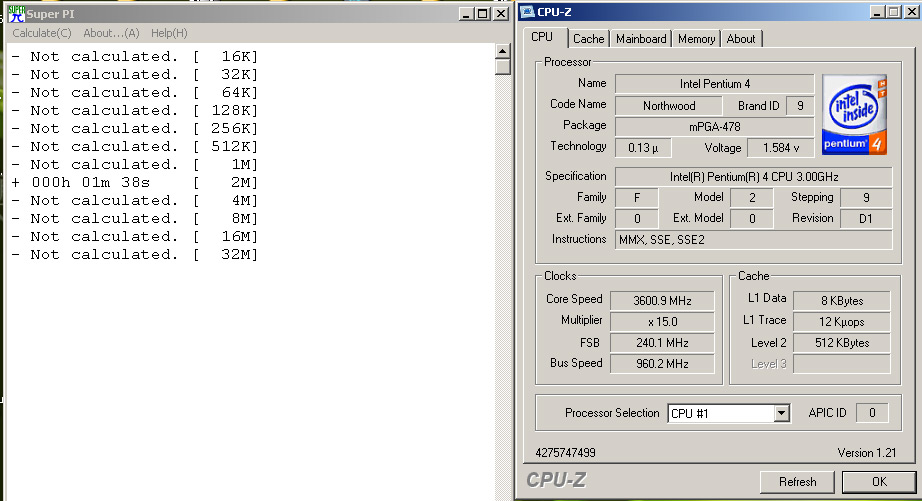Viewport: 922px width, 501px height.
Task: Select the 'Not calculated. [4M]' row
Action: click(135, 201)
